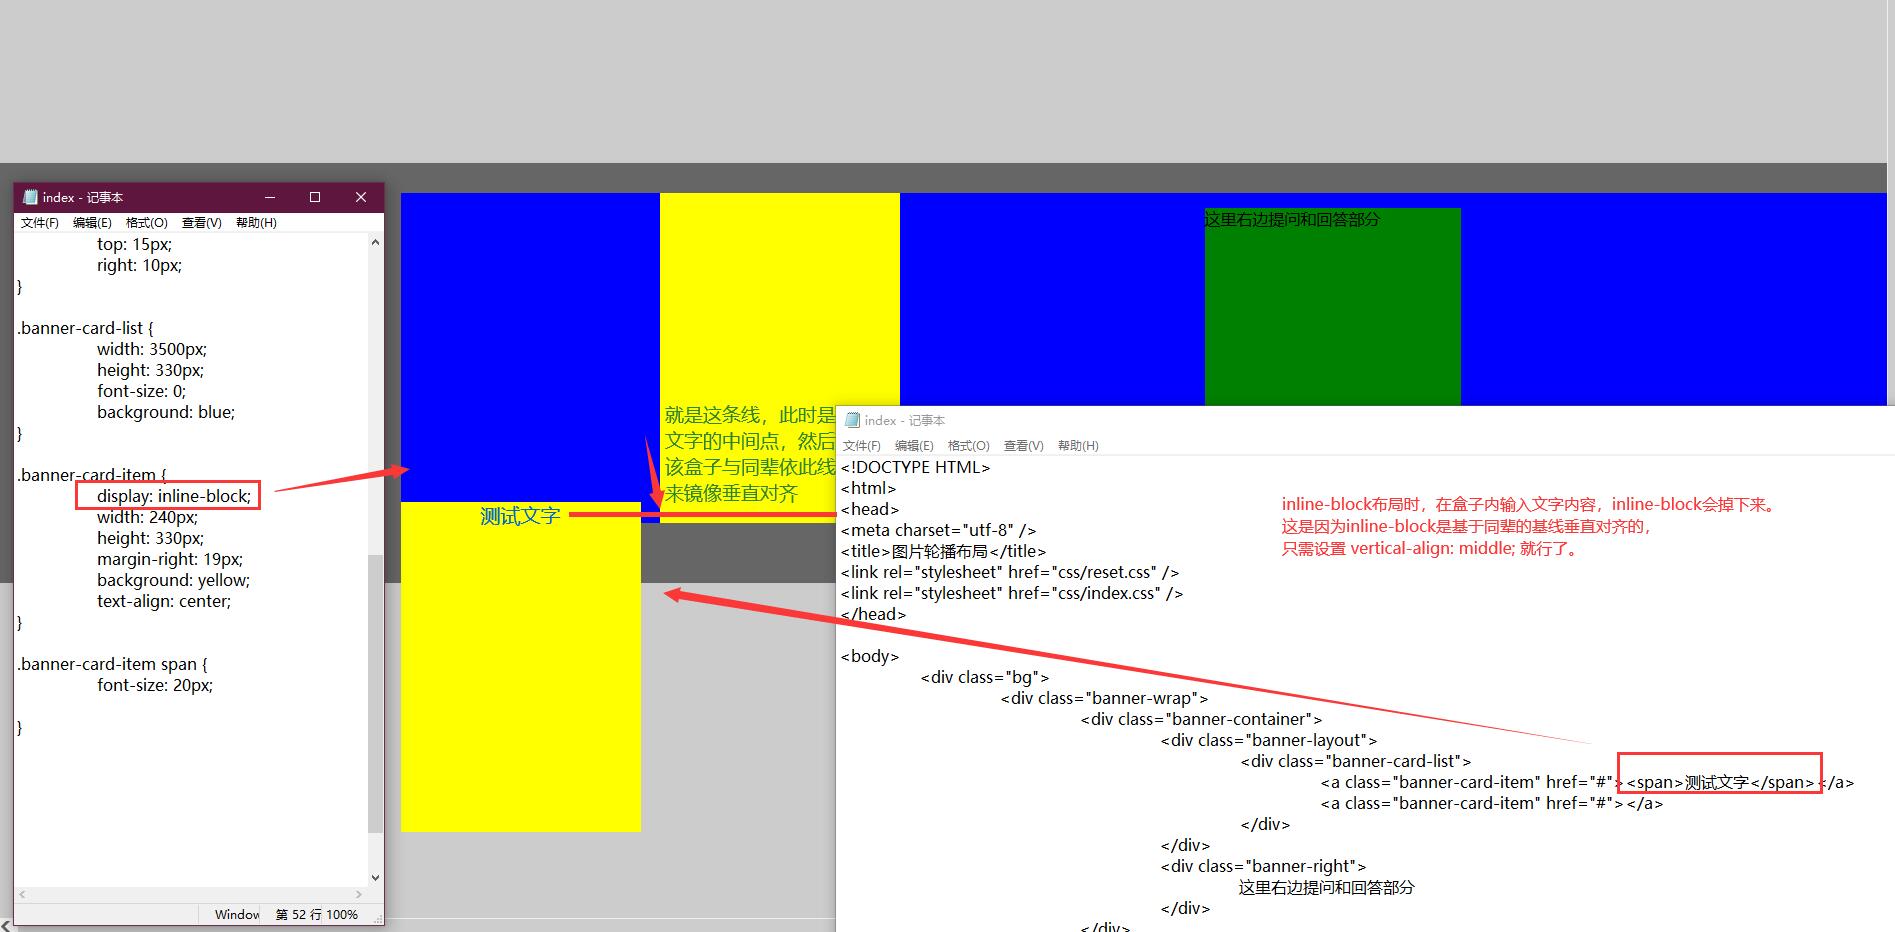Click 'display: inline-block;' line in left Notepad

pyautogui.click(x=174, y=496)
